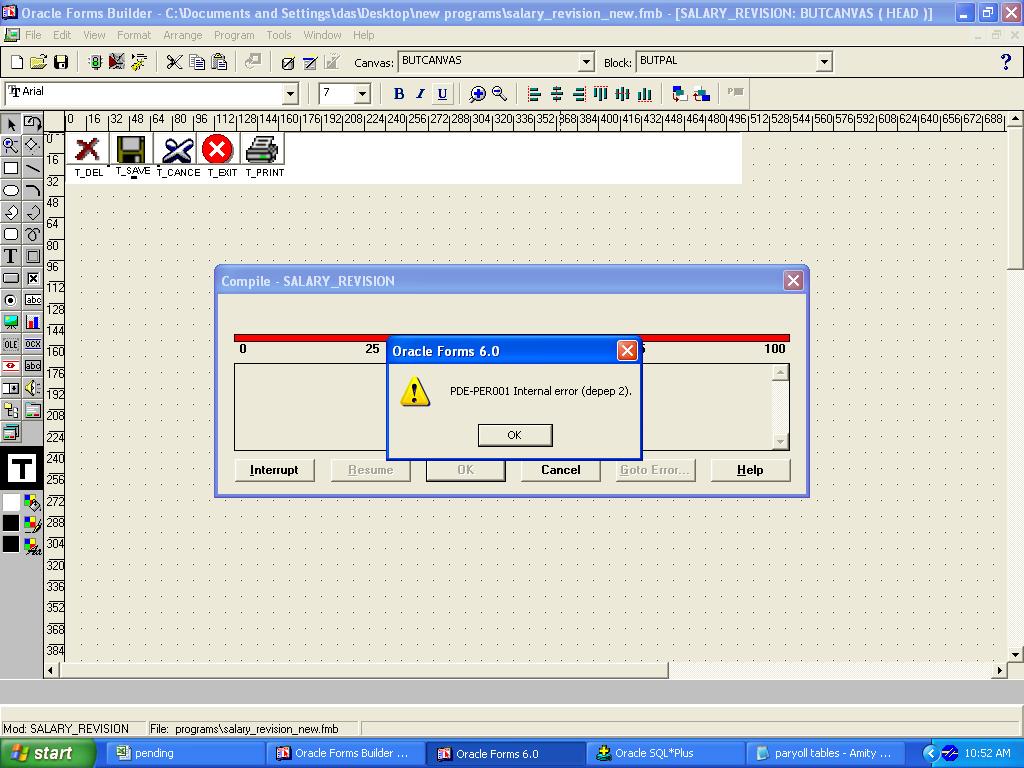The height and width of the screenshot is (768, 1024).
Task: Click the canvas vertical scrollbar down arrow
Action: tap(1014, 654)
